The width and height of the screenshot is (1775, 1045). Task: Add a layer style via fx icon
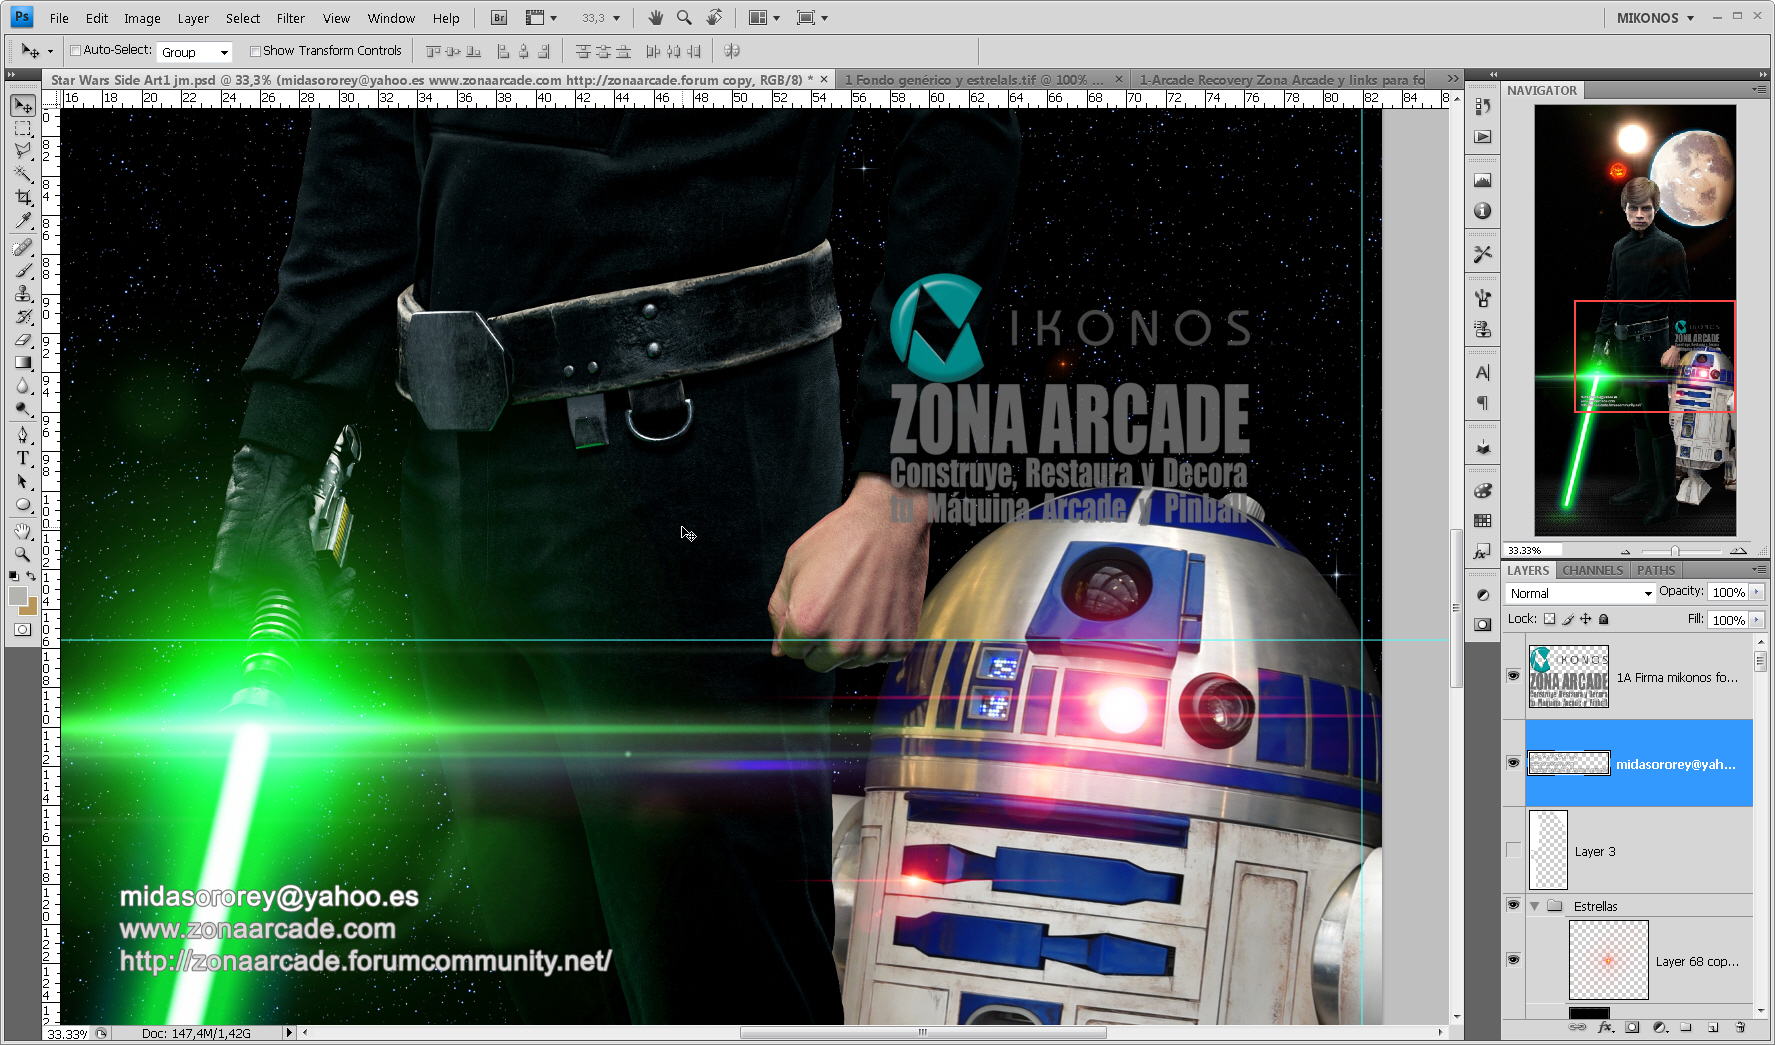point(1606,1027)
